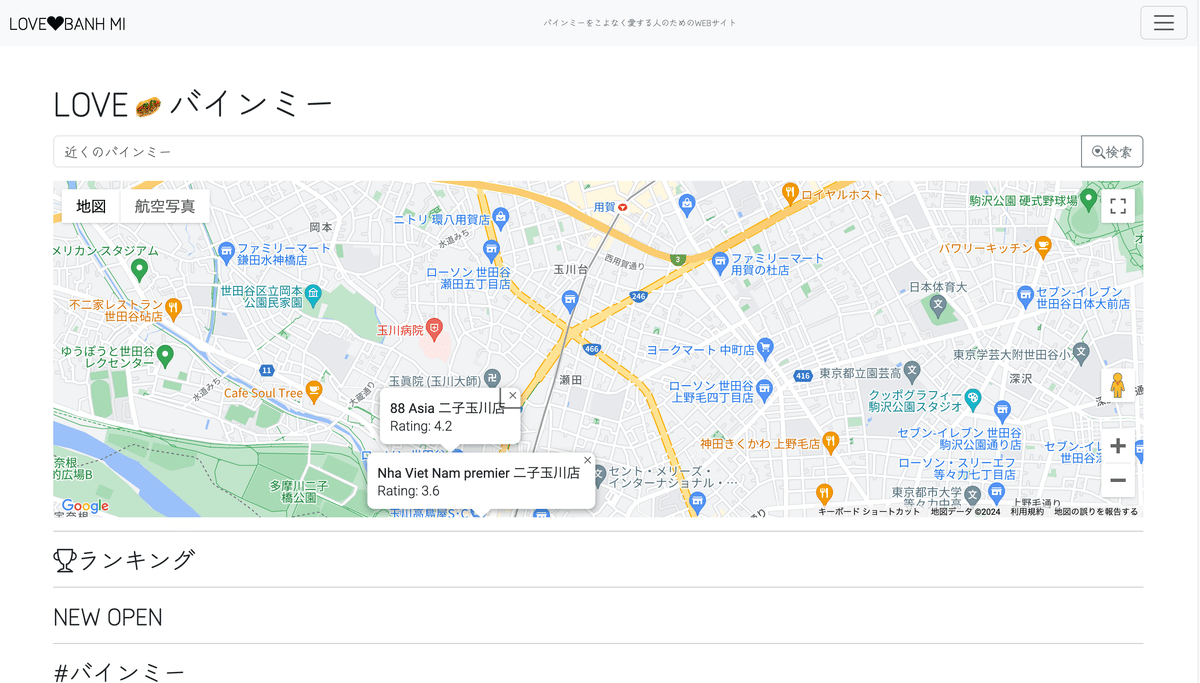
Task: Close the 88 Asia 二子玉川店 info window
Action: click(x=513, y=396)
